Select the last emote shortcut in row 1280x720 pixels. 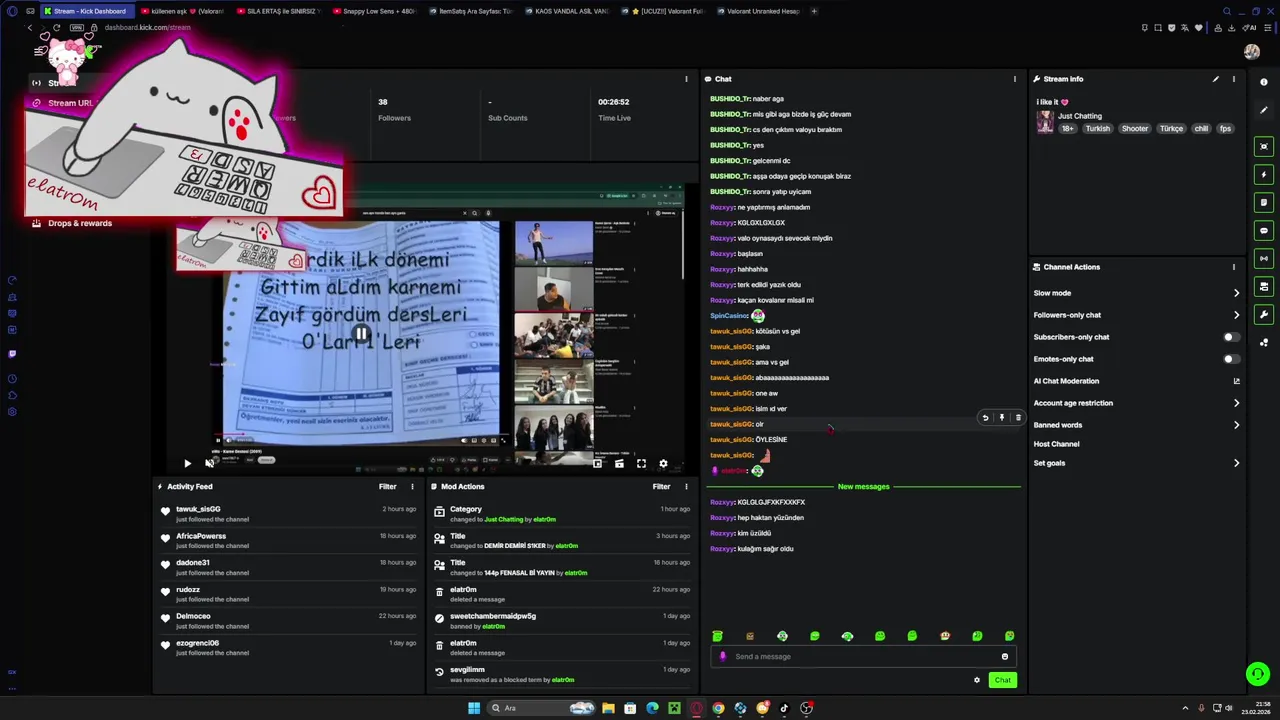(x=1009, y=636)
